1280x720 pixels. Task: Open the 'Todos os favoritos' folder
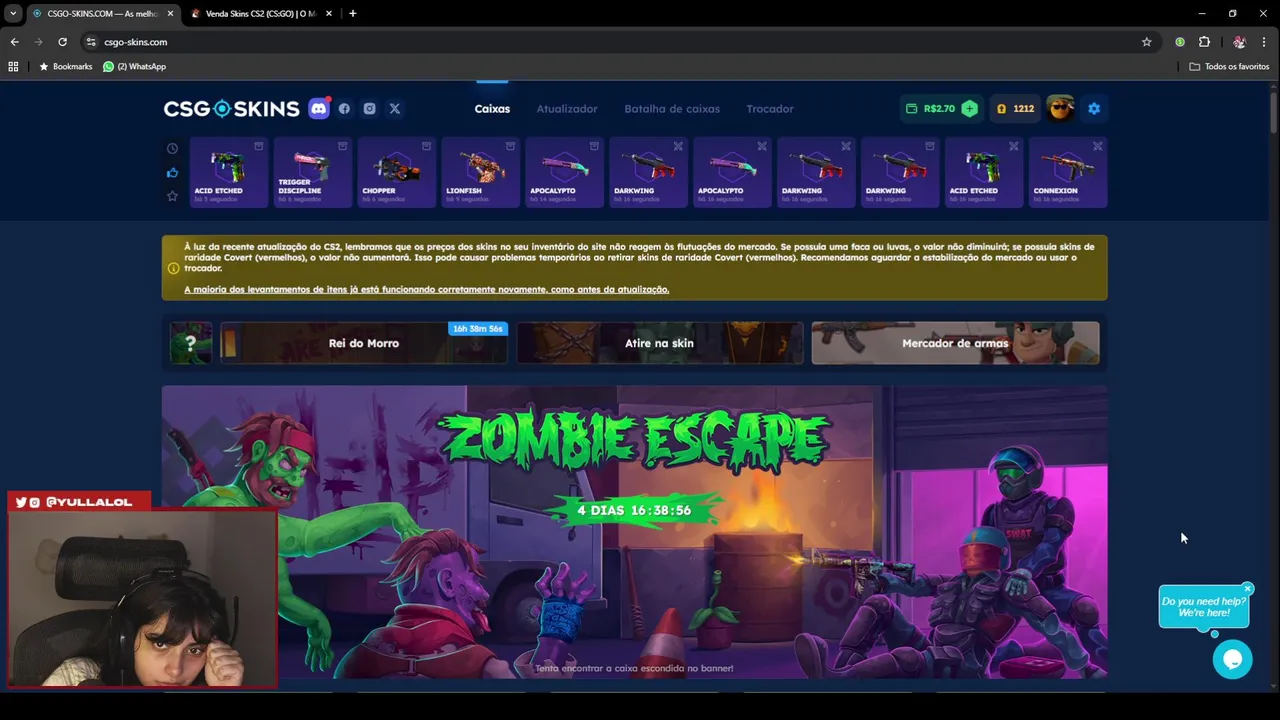(x=1229, y=66)
